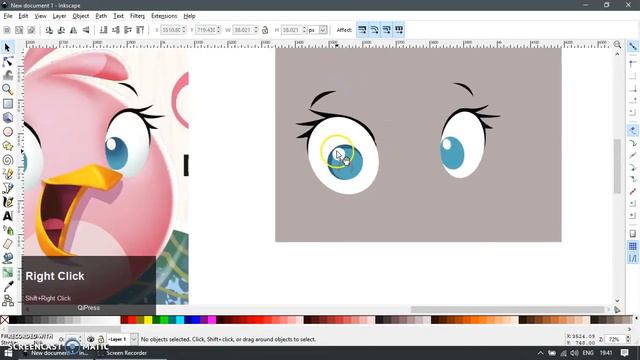Click the X position stepper arrows

point(184,30)
